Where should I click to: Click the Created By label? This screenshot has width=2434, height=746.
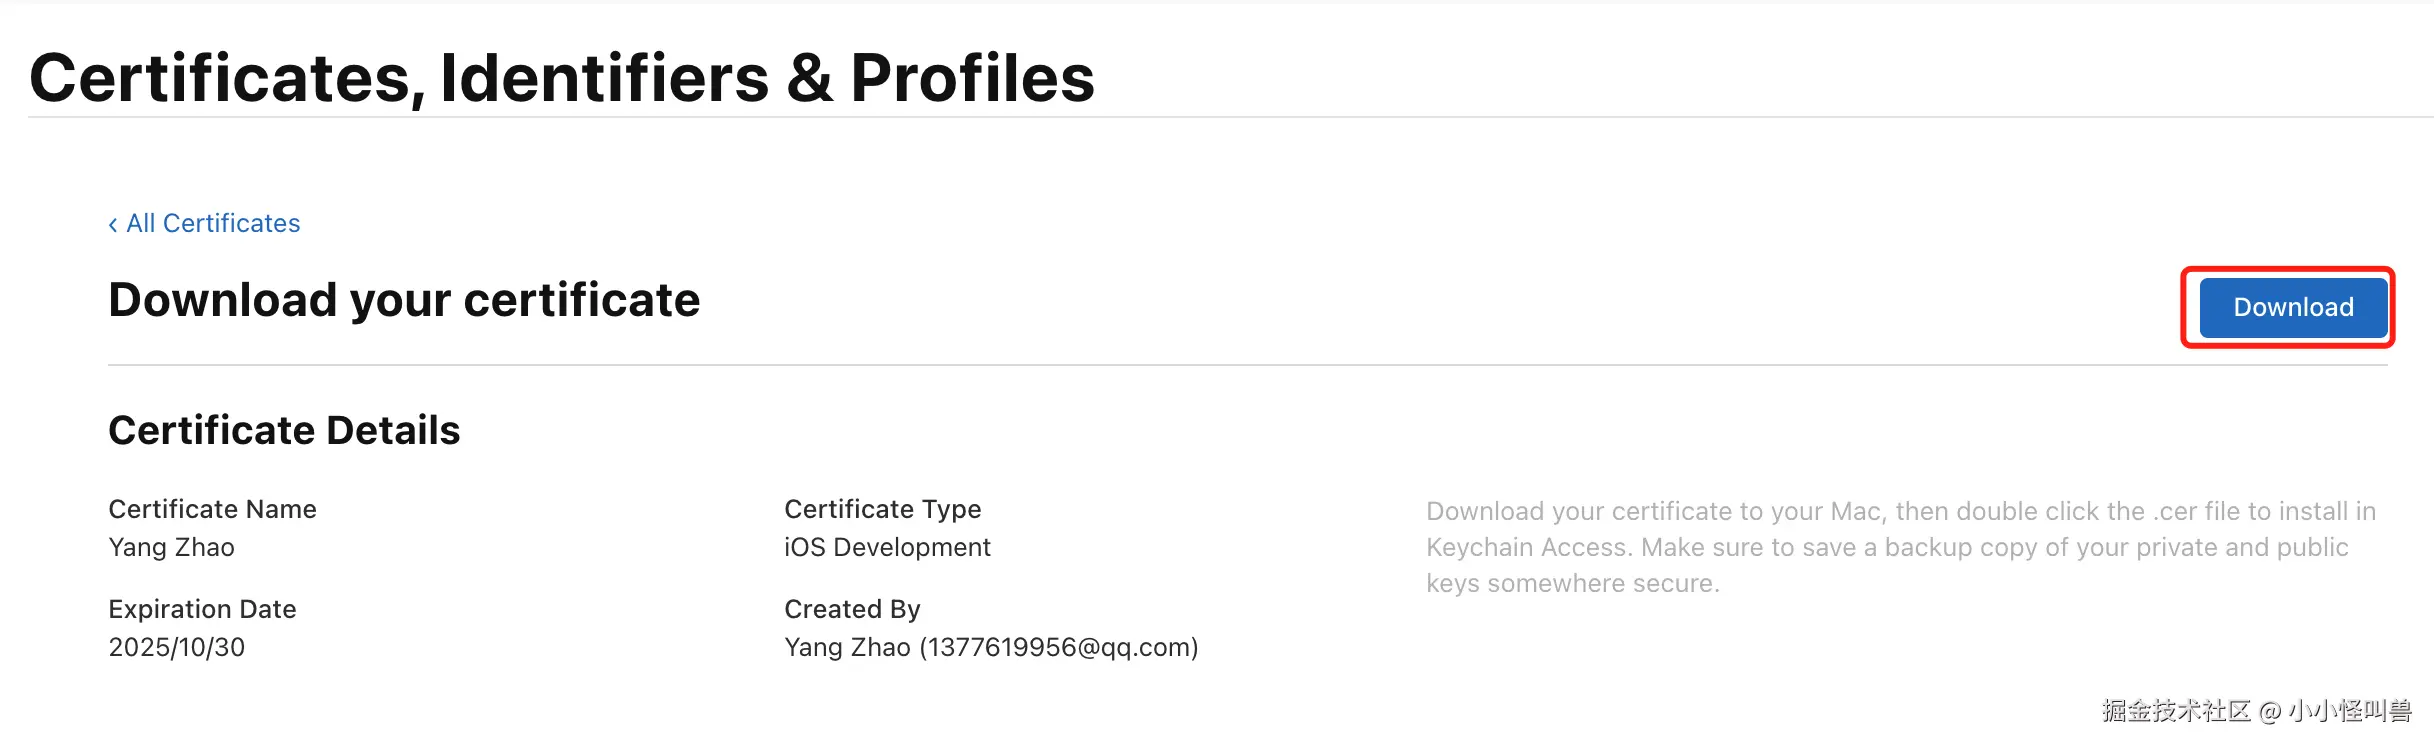852,609
